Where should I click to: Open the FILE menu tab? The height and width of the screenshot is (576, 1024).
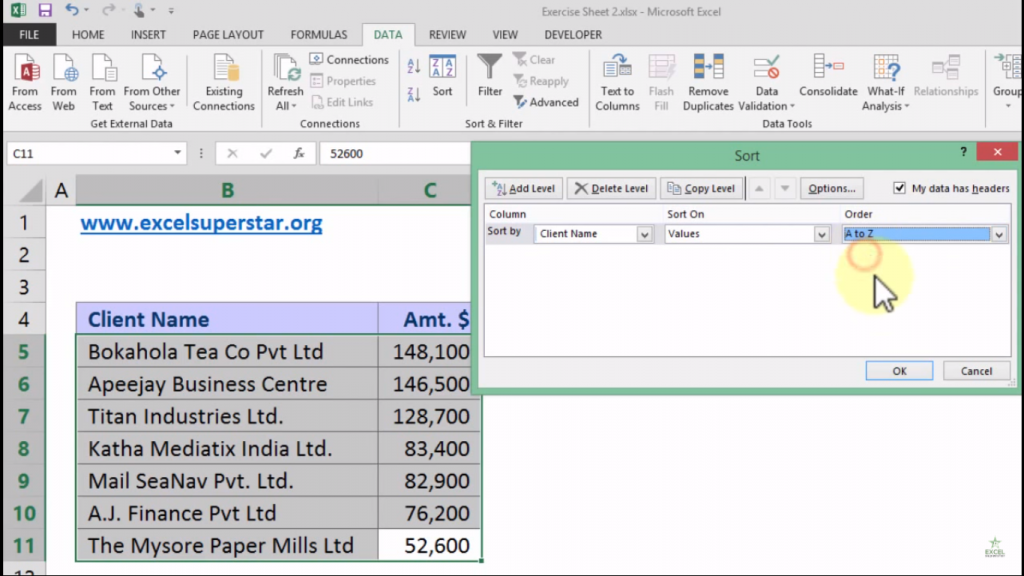point(29,35)
